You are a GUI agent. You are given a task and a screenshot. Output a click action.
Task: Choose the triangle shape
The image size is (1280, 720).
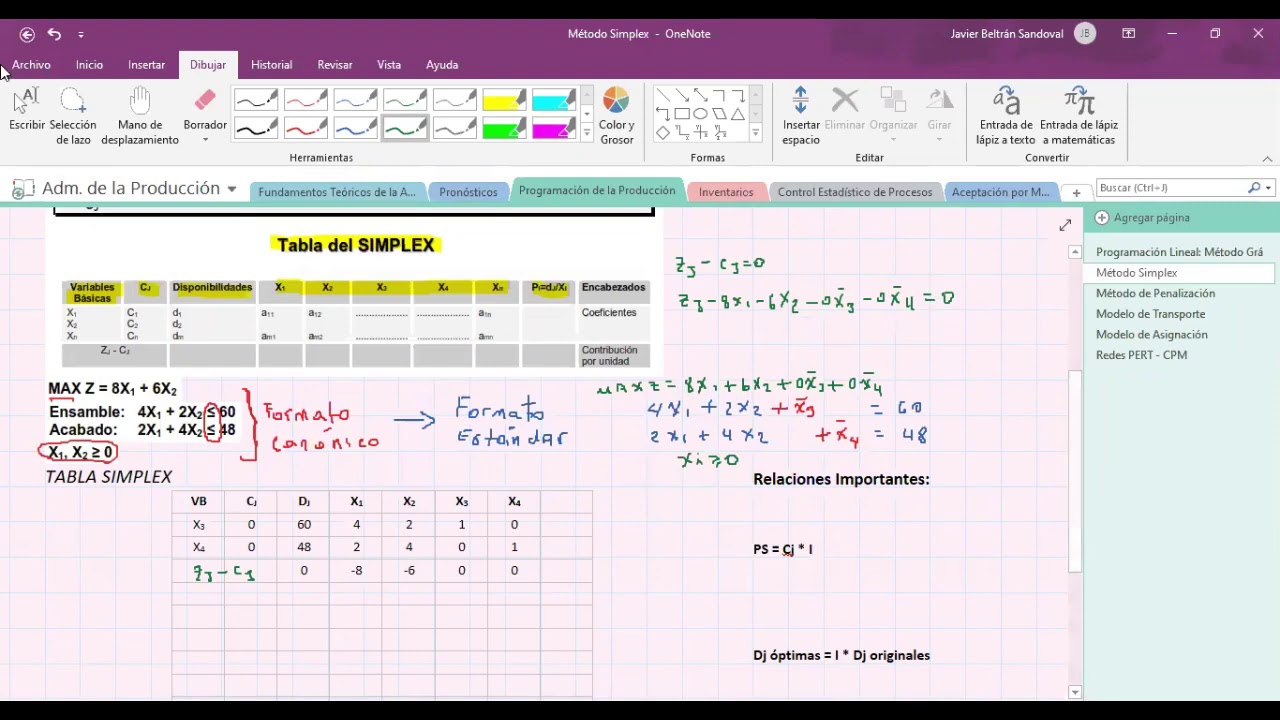[738, 114]
